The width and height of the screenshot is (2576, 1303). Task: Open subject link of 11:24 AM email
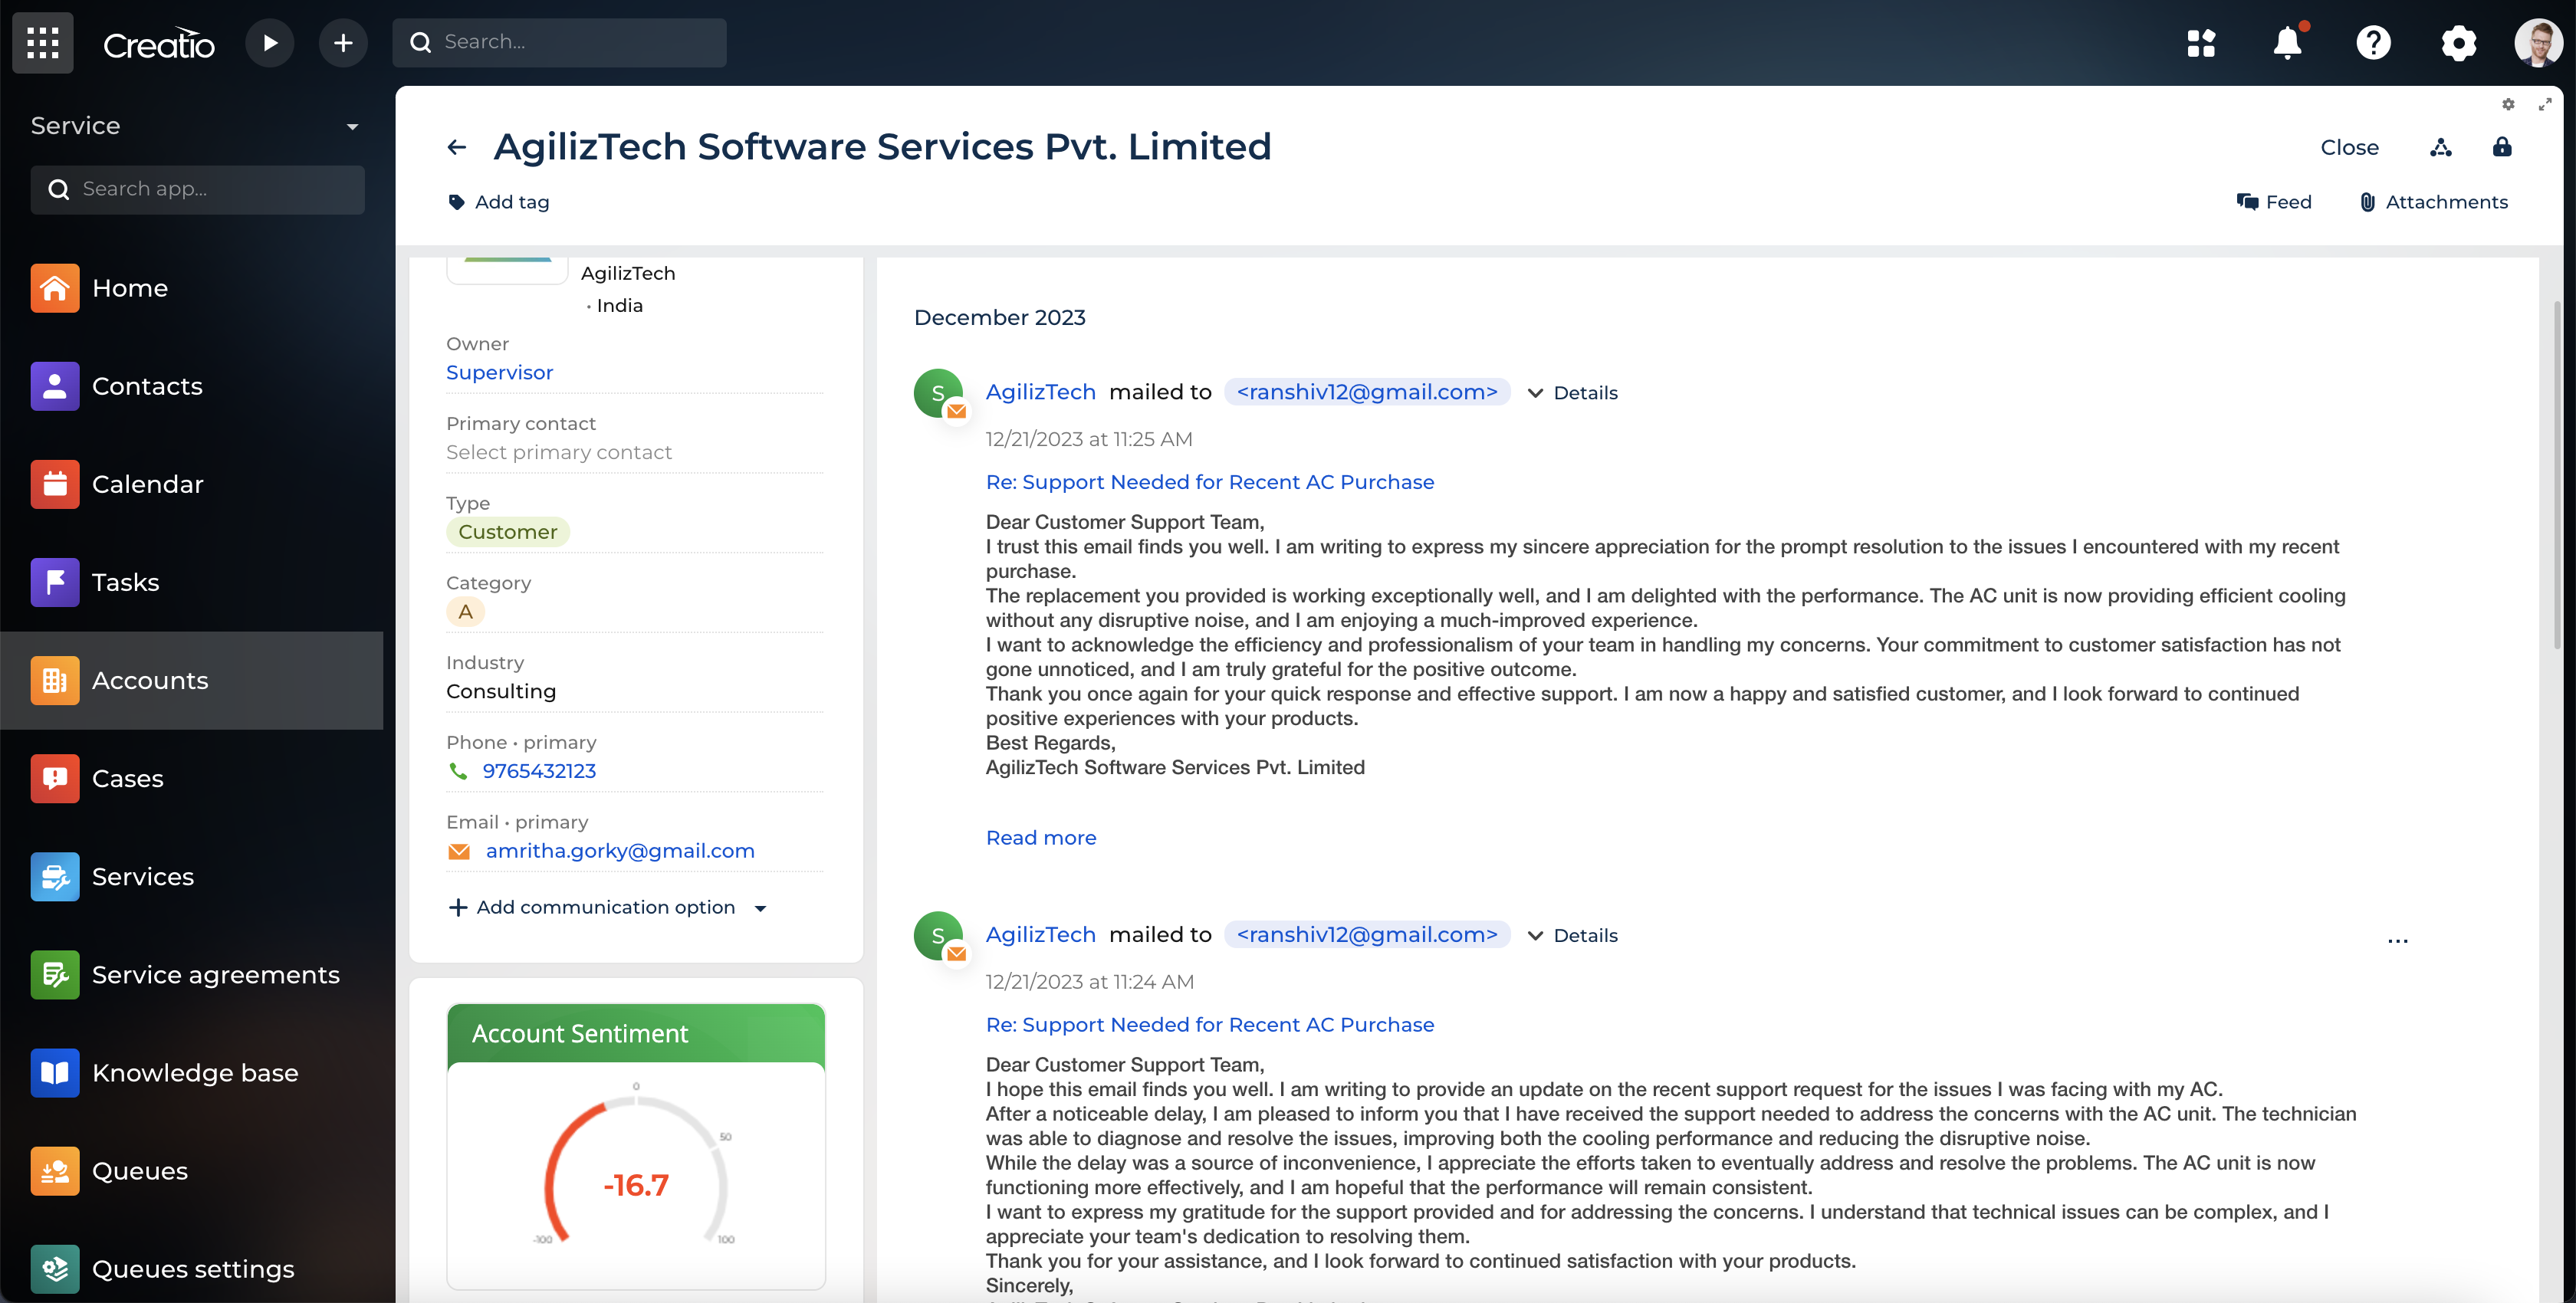(x=1210, y=1024)
